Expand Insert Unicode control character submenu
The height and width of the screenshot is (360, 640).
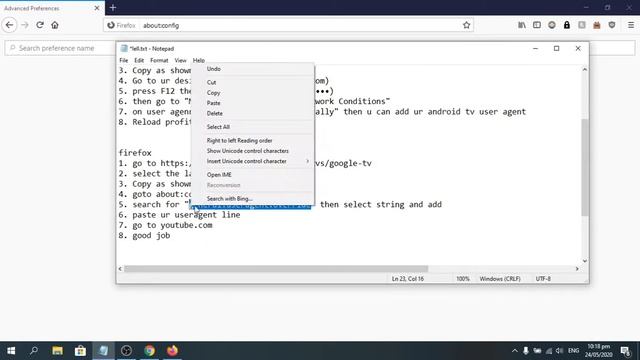click(x=253, y=161)
